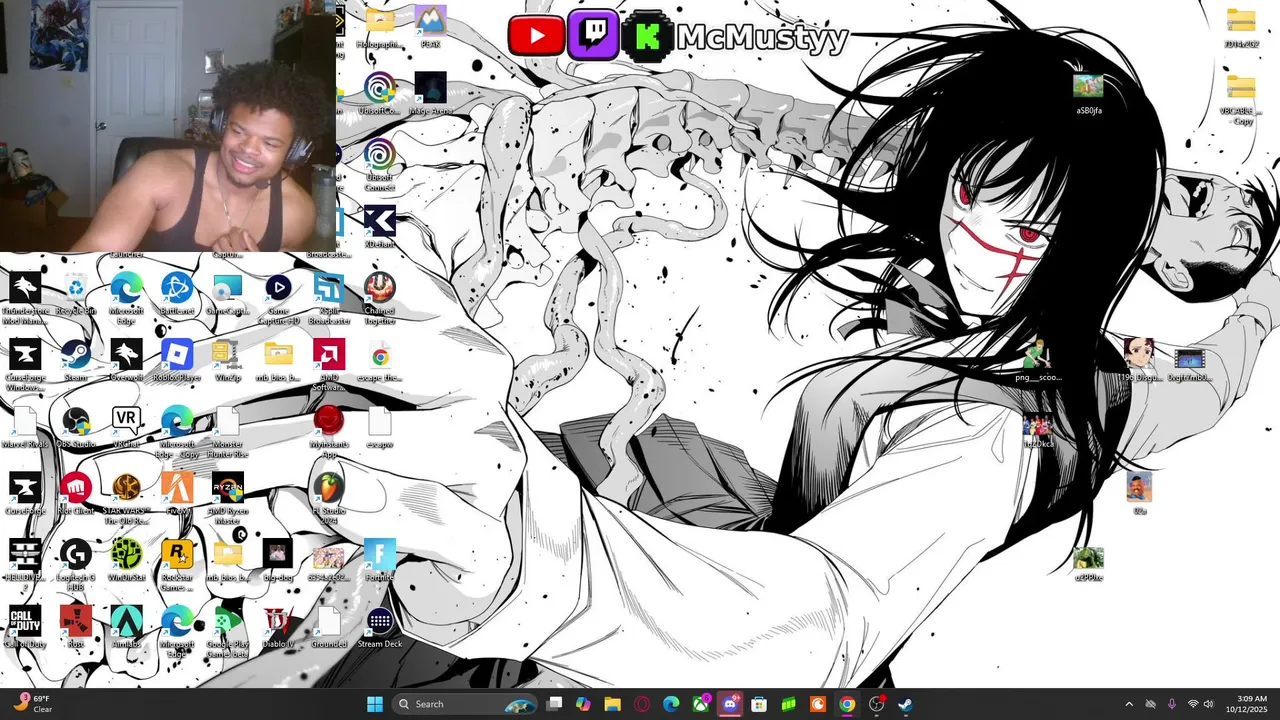The image size is (1280, 720).
Task: Click the microphone tray icon
Action: click(1171, 704)
